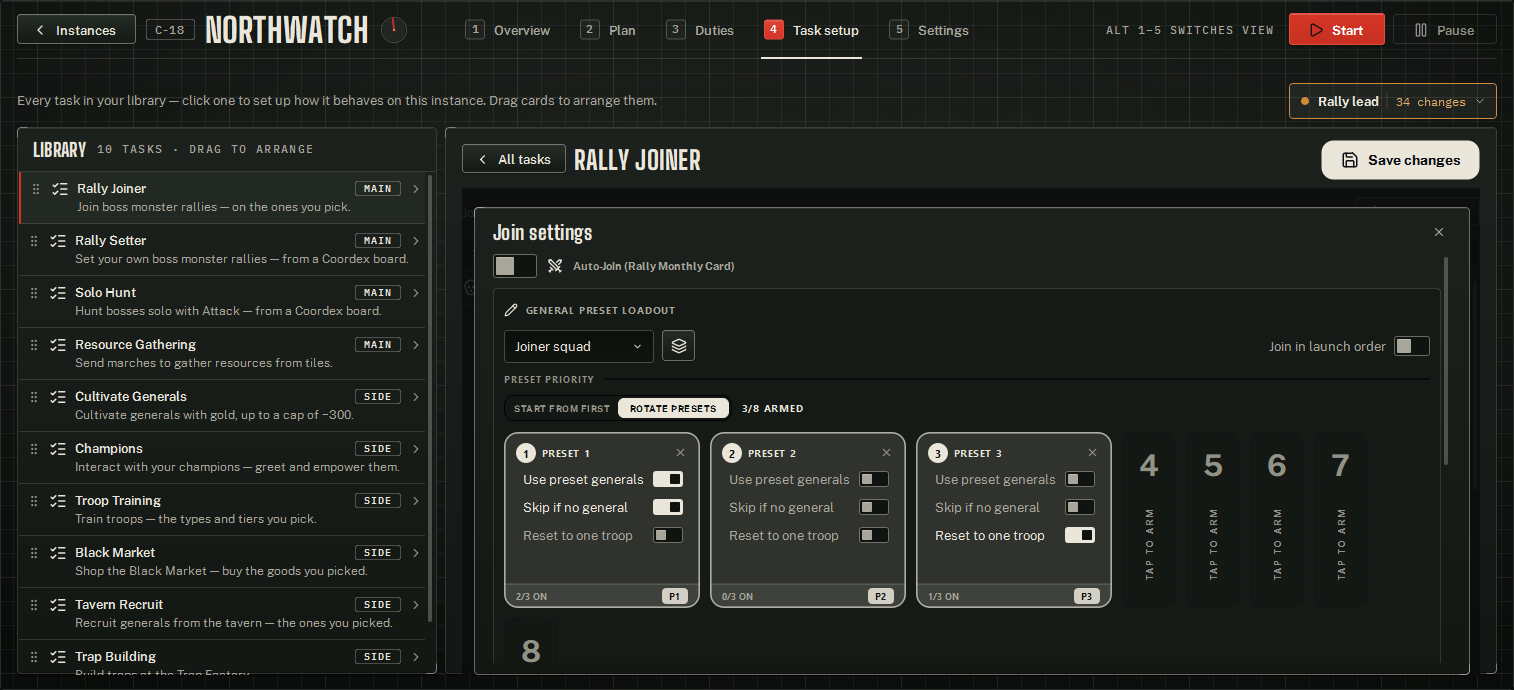Click the checklist icon on Black Market row

(x=59, y=553)
